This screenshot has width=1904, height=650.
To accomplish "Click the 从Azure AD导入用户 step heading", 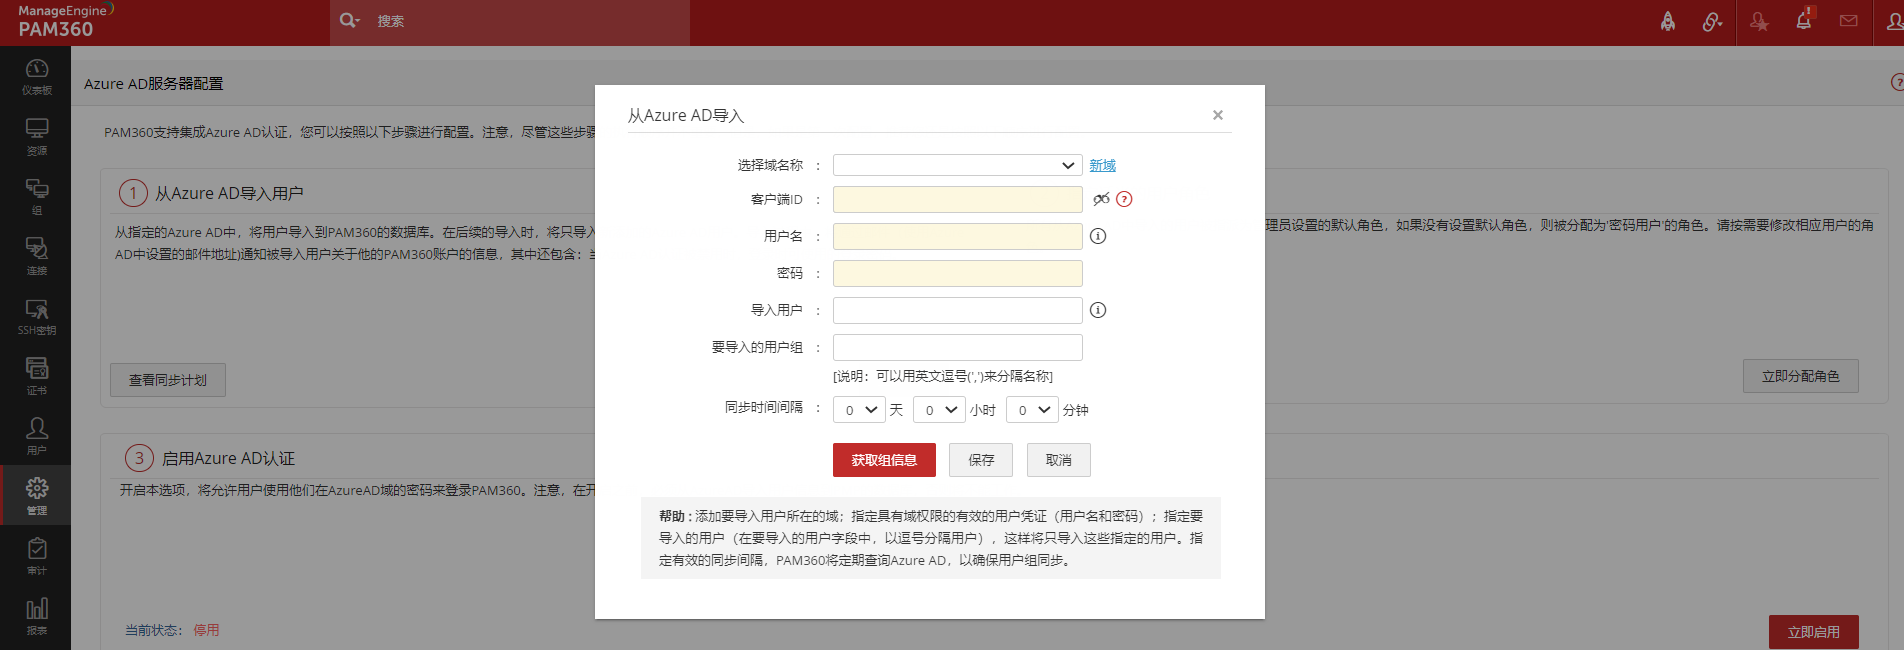I will [229, 193].
